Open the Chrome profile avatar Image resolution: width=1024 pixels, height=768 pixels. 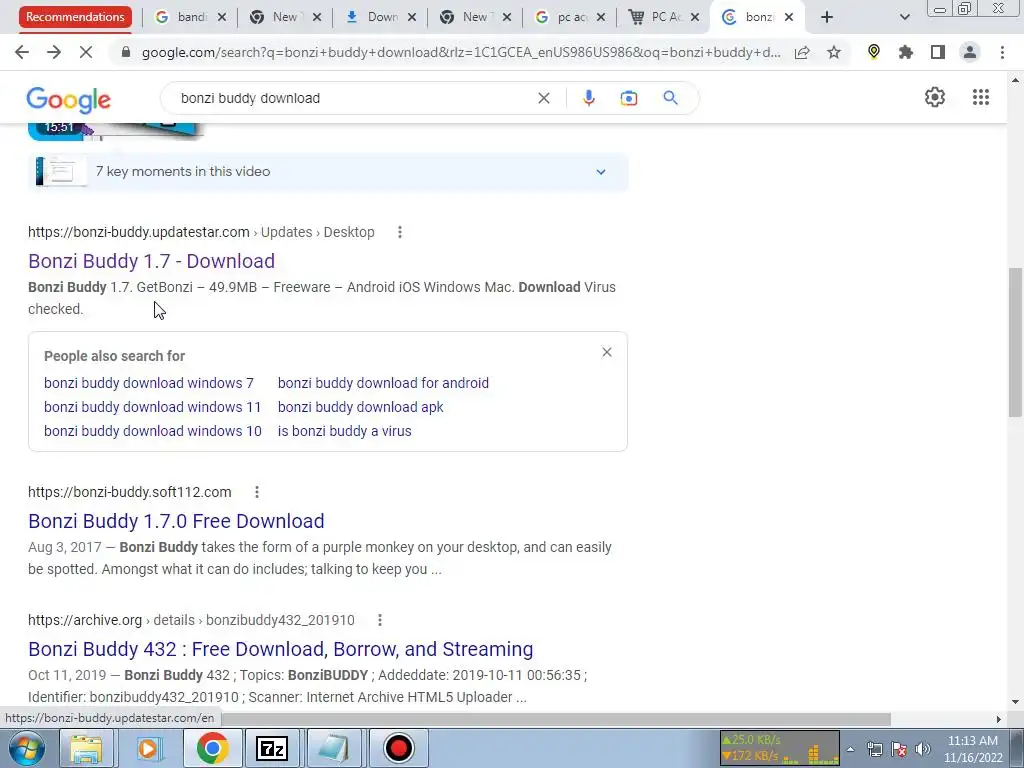970,52
